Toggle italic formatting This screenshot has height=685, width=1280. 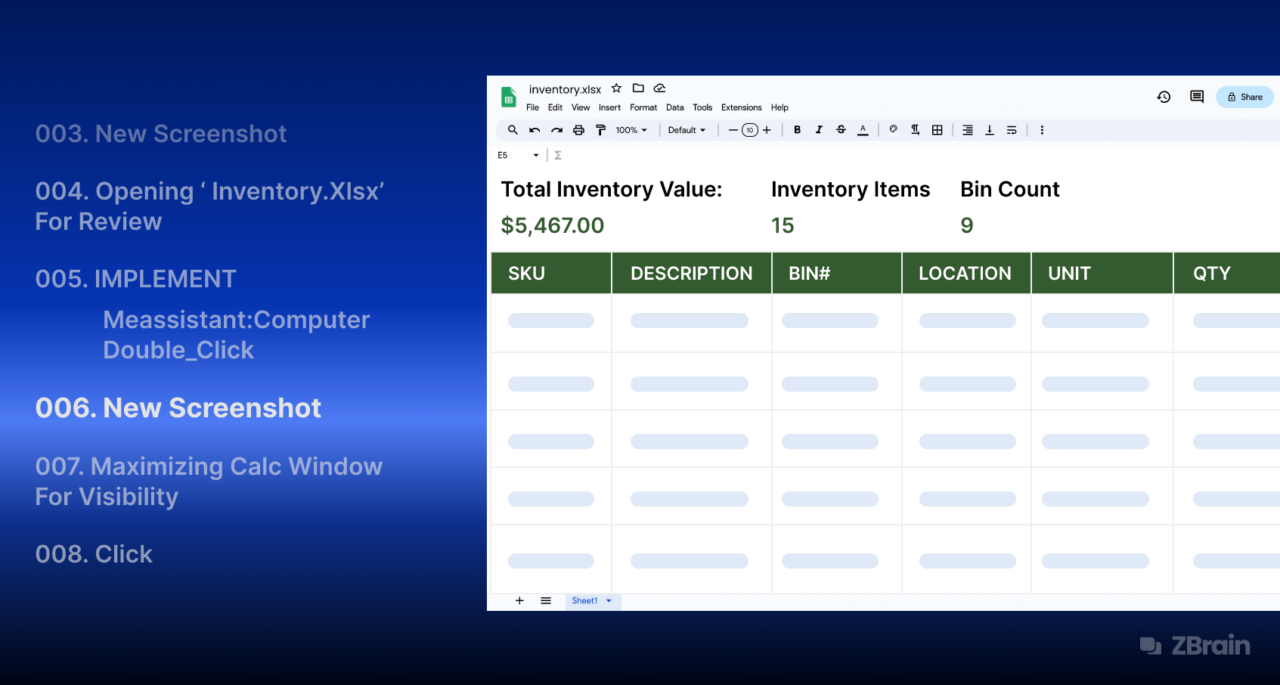pos(819,130)
